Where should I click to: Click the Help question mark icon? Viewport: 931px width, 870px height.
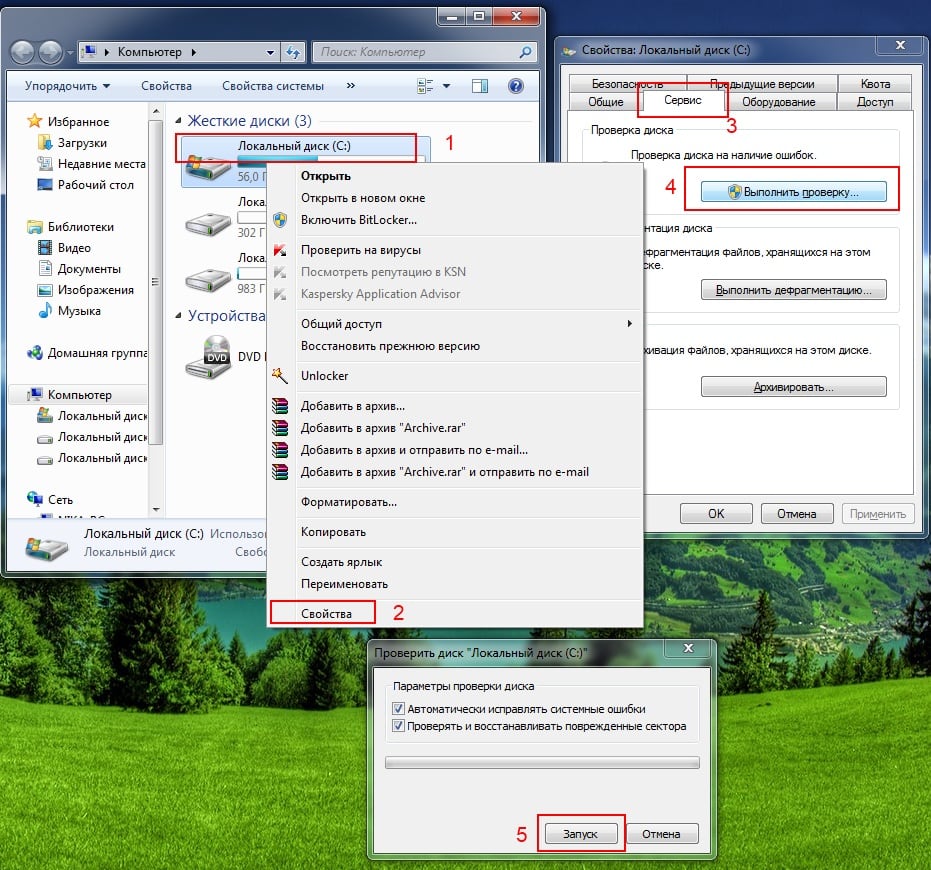[x=516, y=86]
